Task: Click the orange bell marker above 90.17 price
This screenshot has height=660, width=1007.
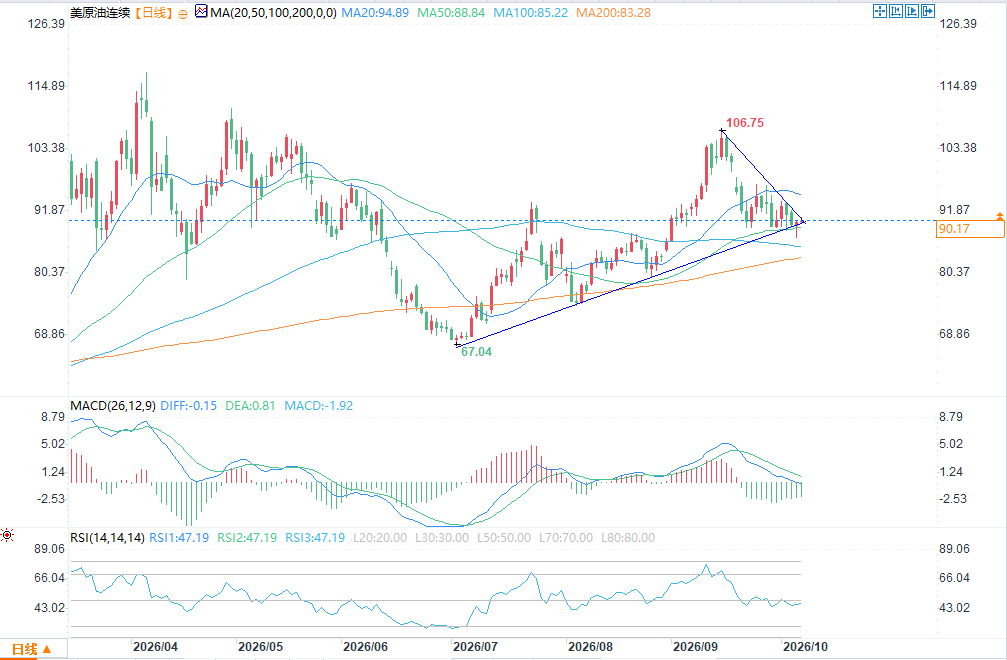Action: click(x=1000, y=216)
